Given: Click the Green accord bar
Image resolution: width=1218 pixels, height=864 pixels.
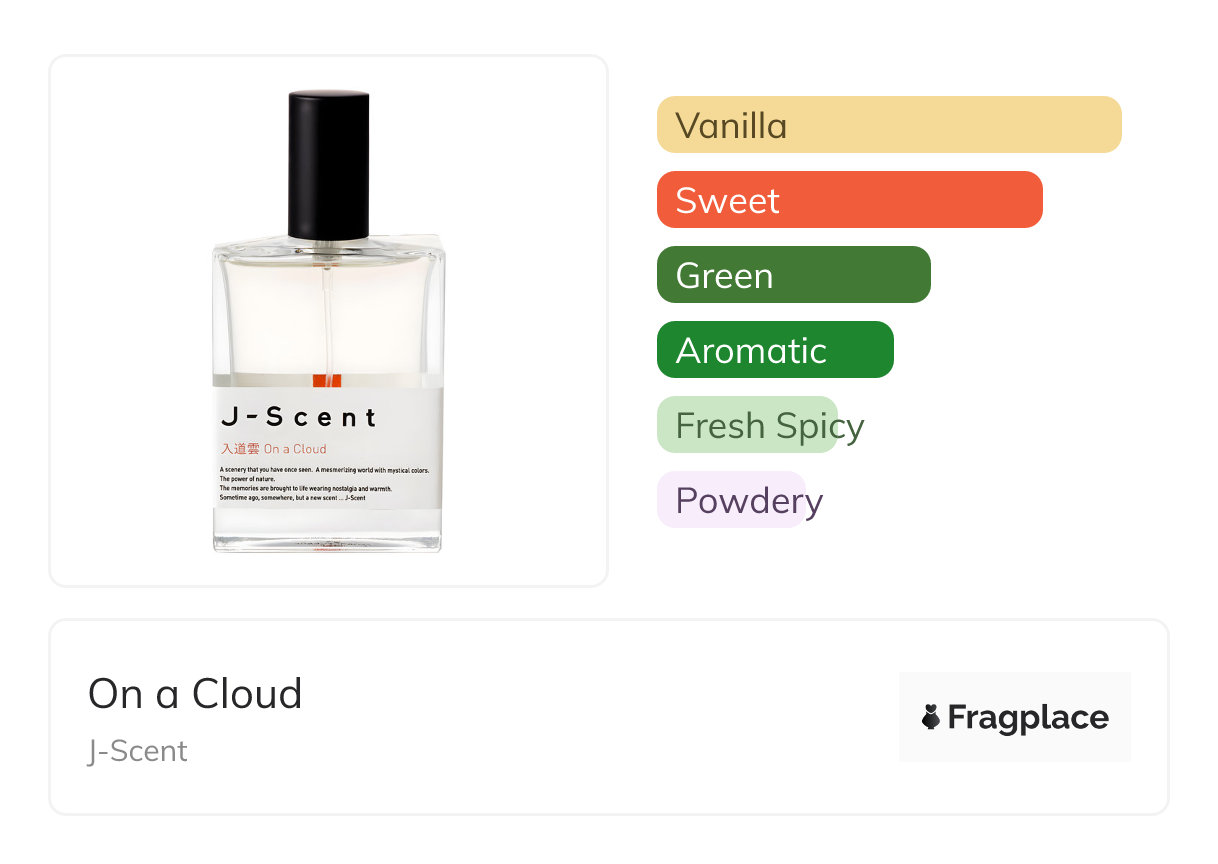Looking at the screenshot, I should pos(793,275).
